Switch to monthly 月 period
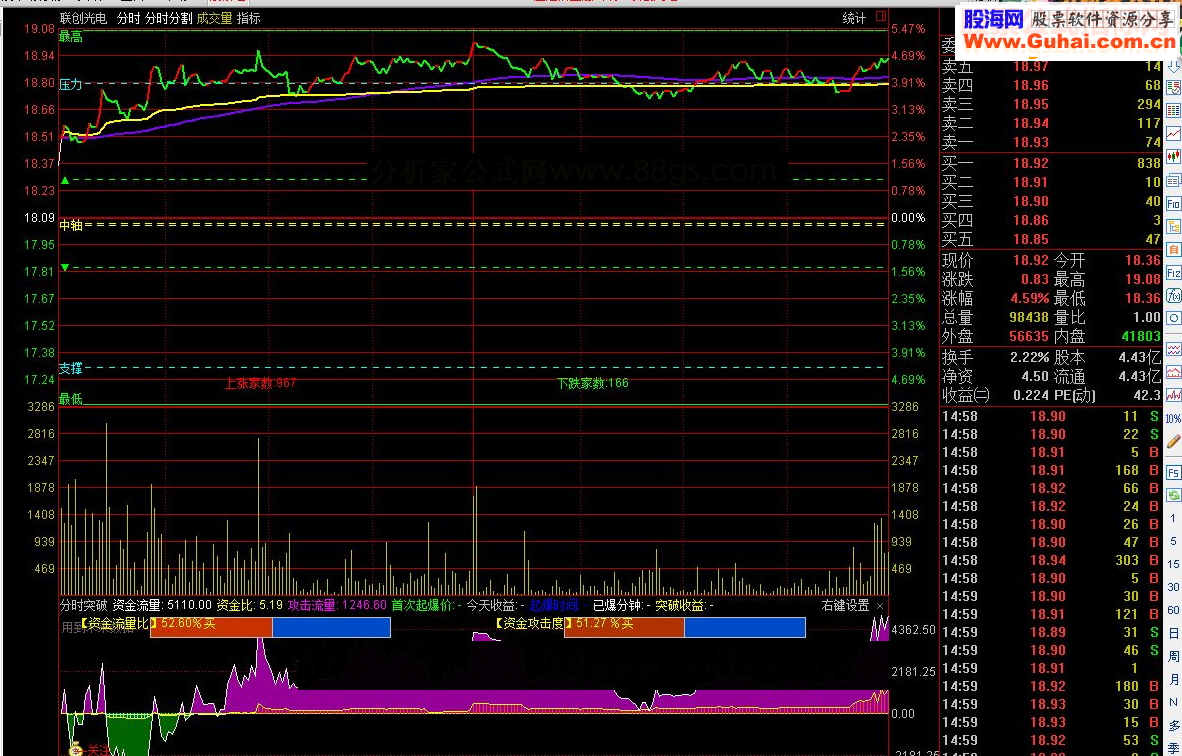The image size is (1182, 756). click(1173, 679)
